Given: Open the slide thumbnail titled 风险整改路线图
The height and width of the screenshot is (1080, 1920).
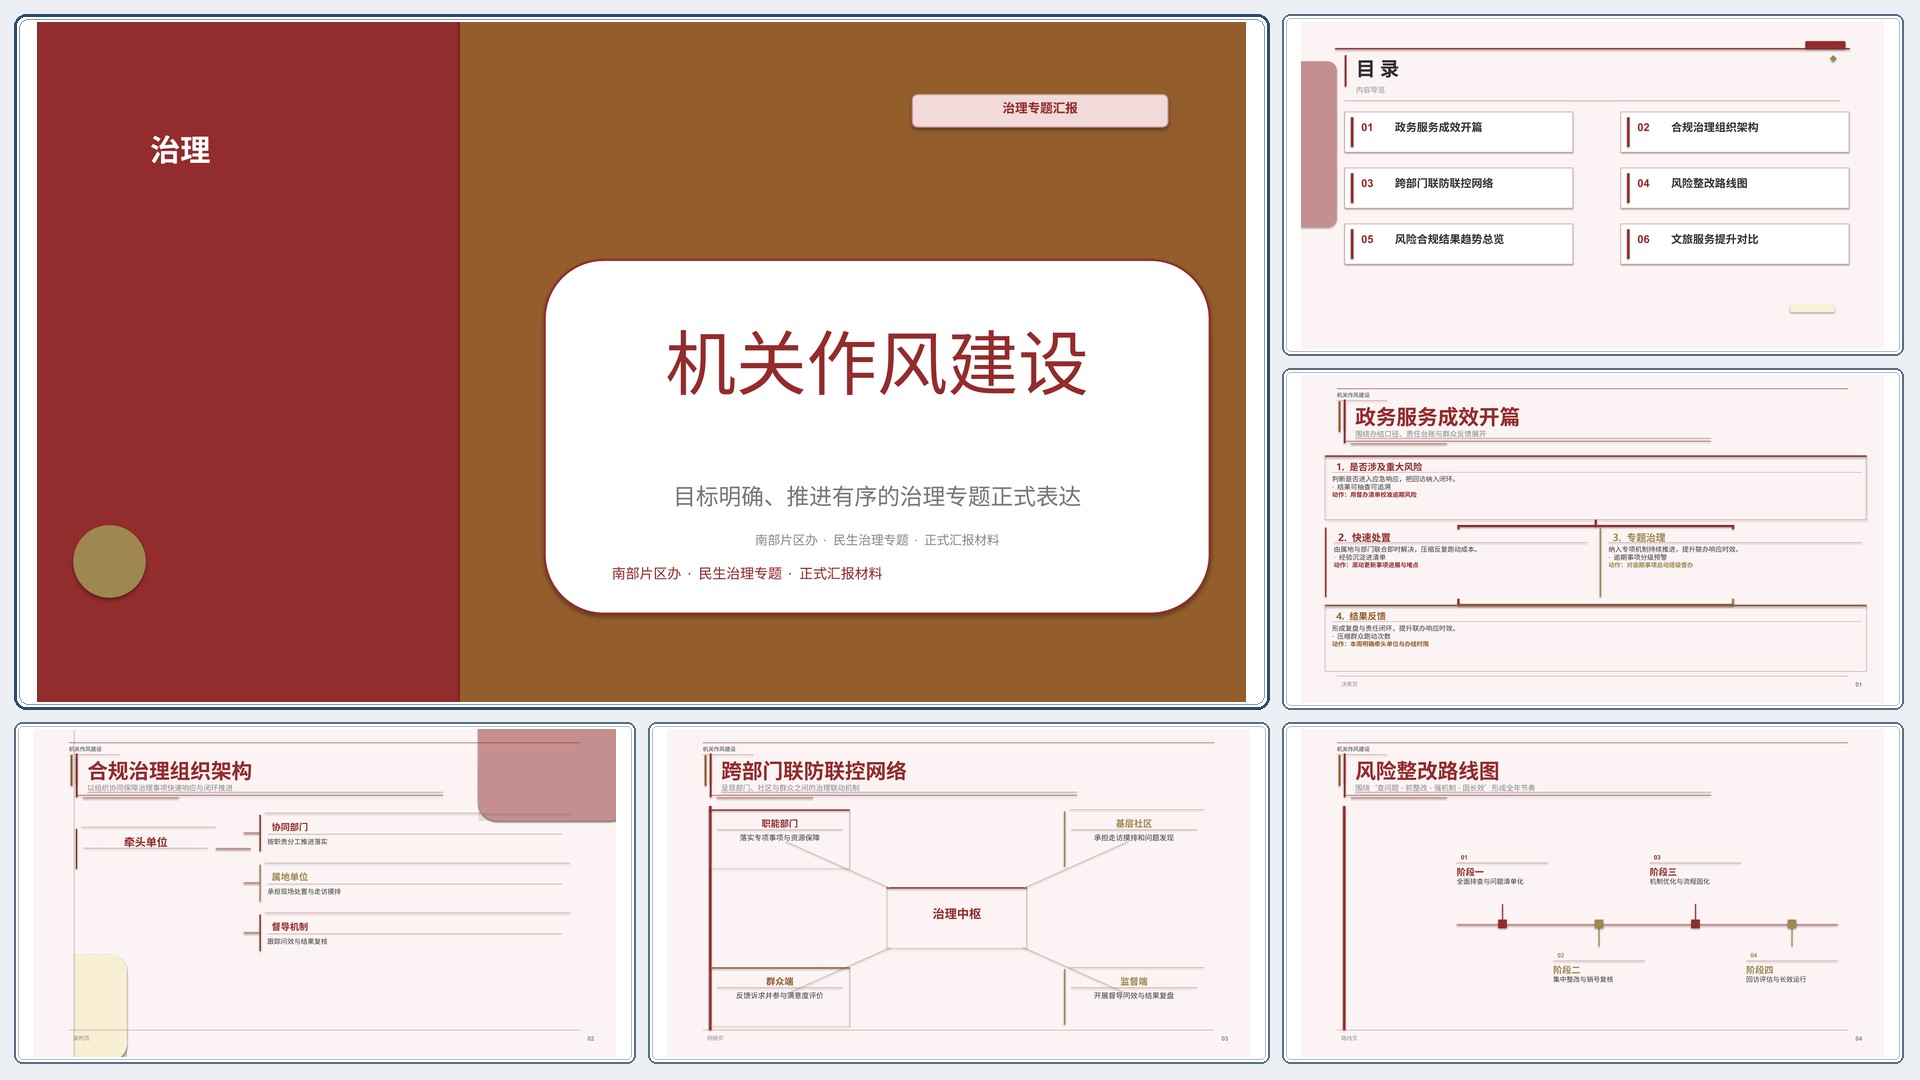Looking at the screenshot, I should 1592,893.
